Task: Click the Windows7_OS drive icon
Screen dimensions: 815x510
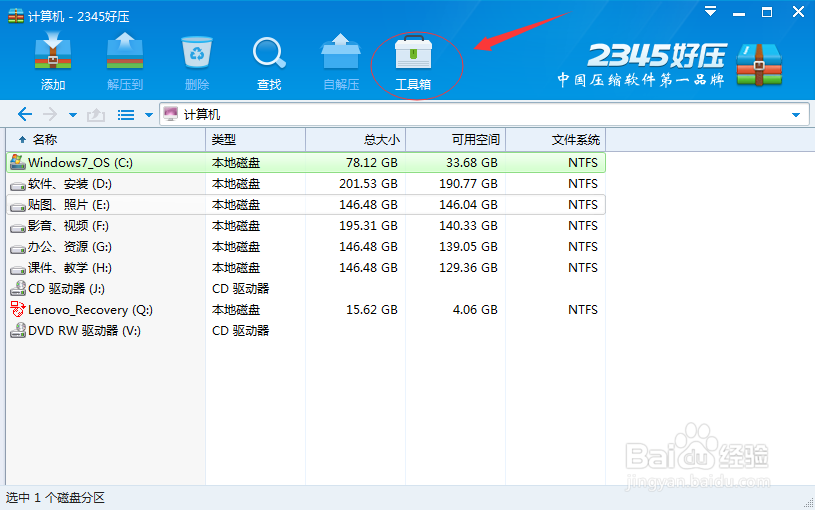Action: (x=18, y=162)
